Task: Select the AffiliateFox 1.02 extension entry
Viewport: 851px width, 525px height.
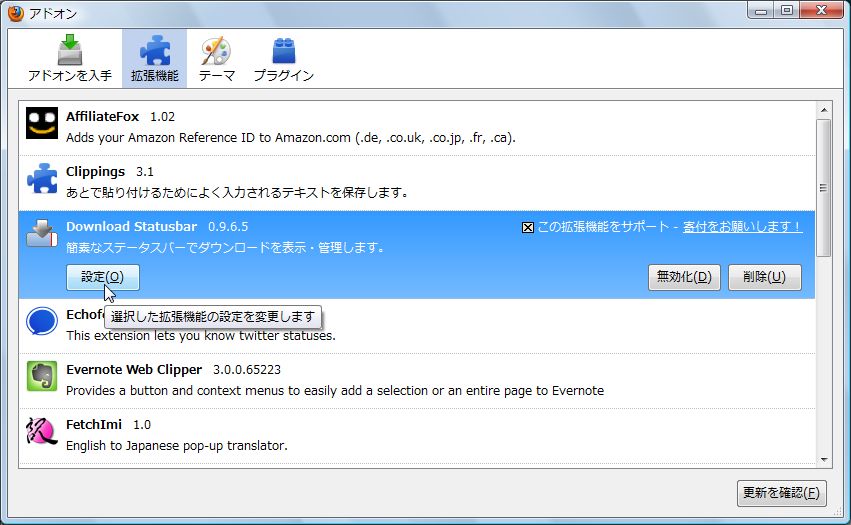Action: [x=417, y=128]
